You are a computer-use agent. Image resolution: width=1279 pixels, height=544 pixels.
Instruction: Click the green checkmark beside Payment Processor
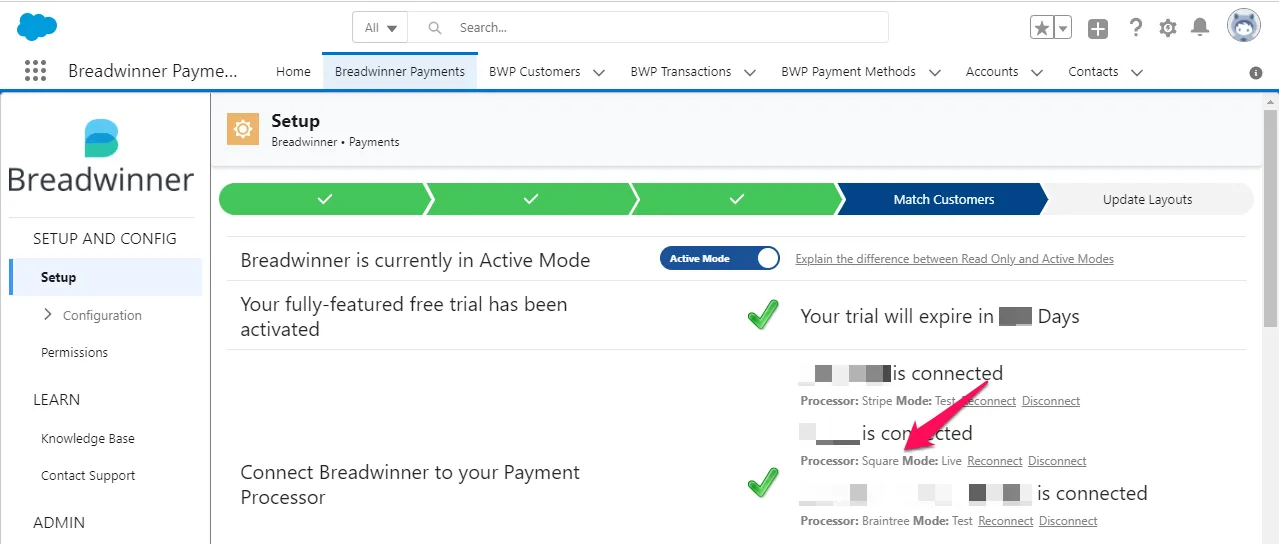click(x=763, y=484)
